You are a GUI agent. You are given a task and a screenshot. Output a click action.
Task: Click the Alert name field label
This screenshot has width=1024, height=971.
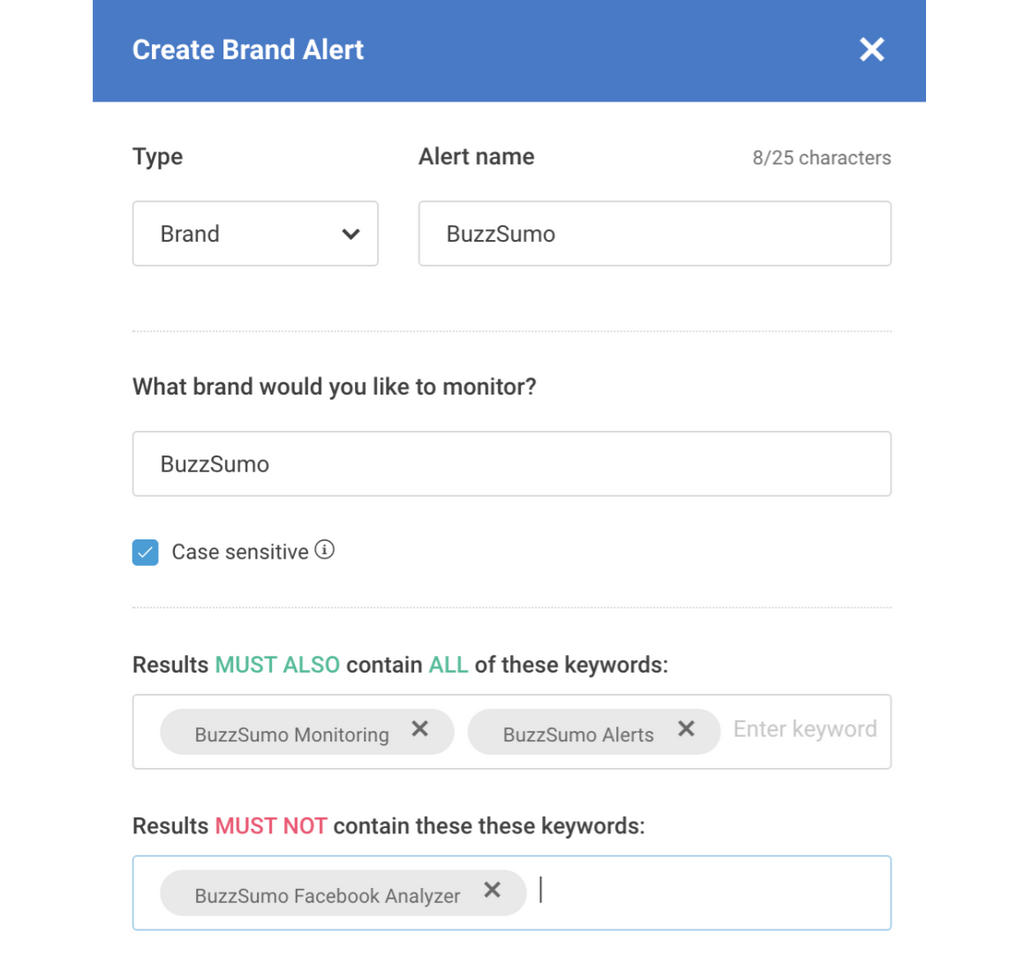pos(476,157)
